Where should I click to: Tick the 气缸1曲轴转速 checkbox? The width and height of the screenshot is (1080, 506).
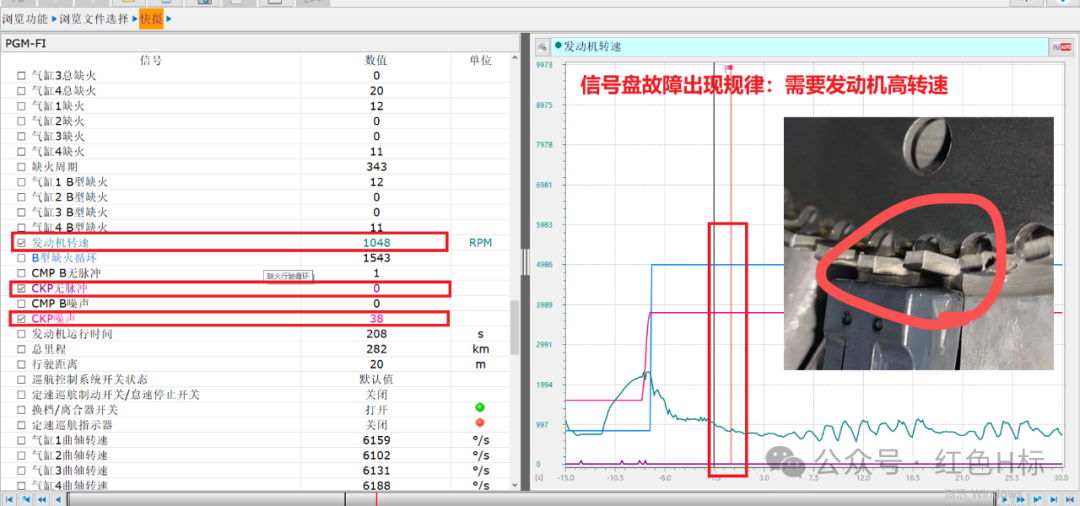point(21,441)
